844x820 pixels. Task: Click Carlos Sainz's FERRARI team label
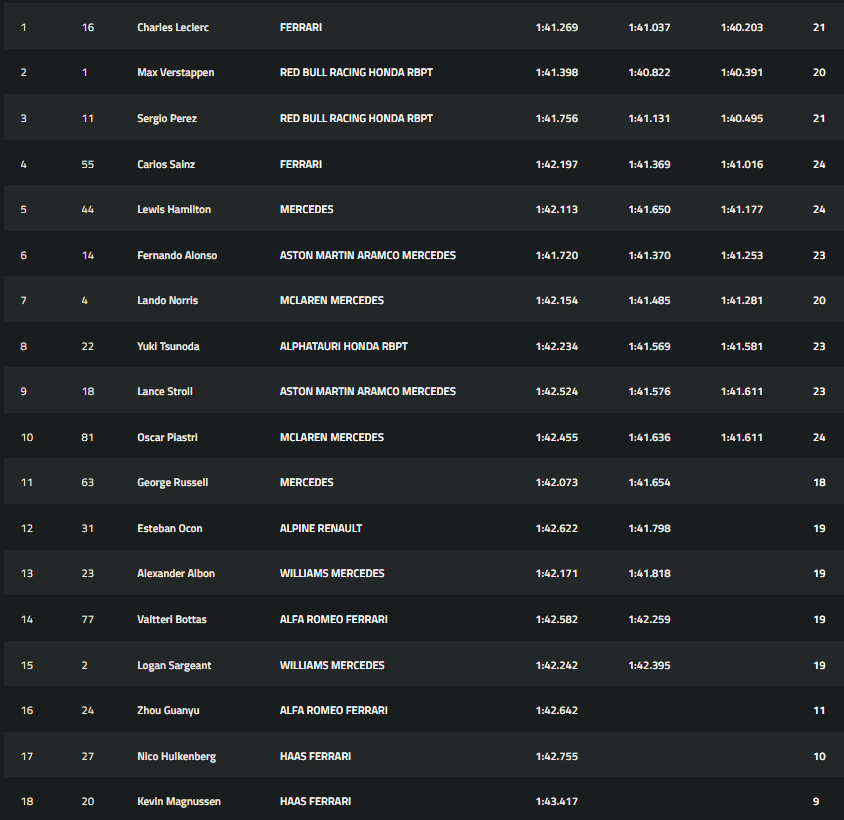[x=301, y=164]
